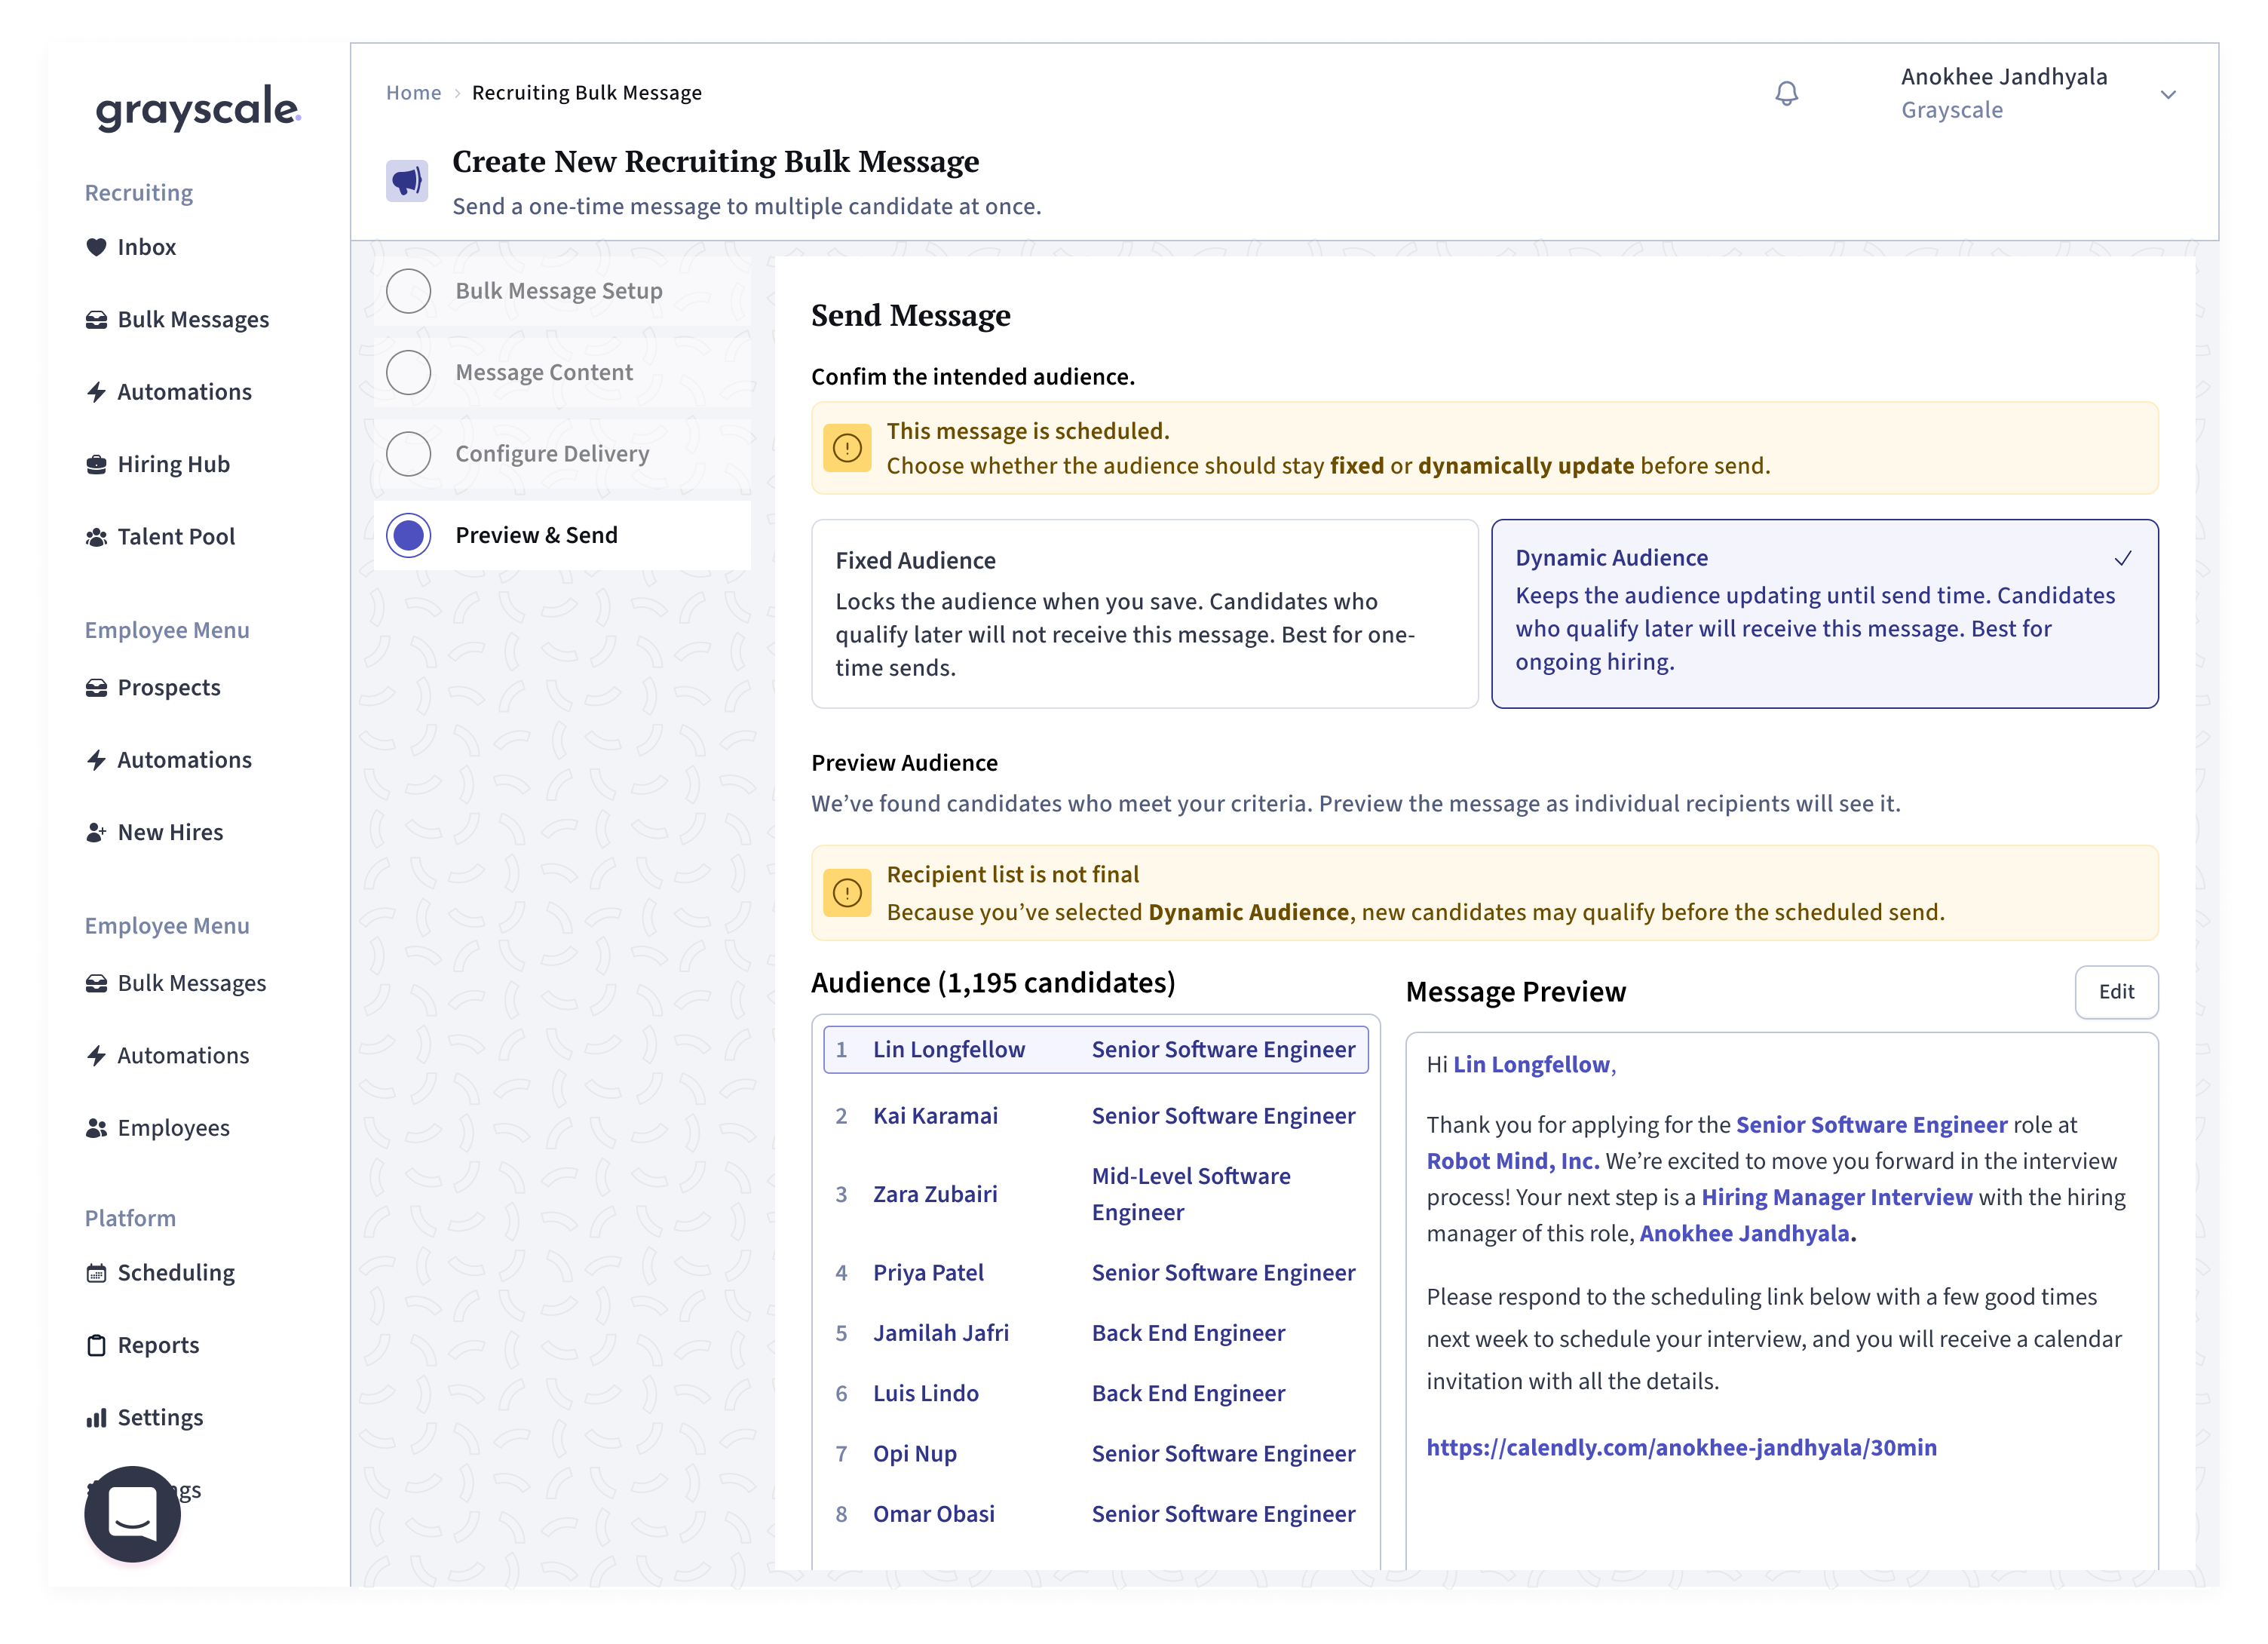Choose the Dynamic Audience card
The image size is (2268, 1644).
1824,614
